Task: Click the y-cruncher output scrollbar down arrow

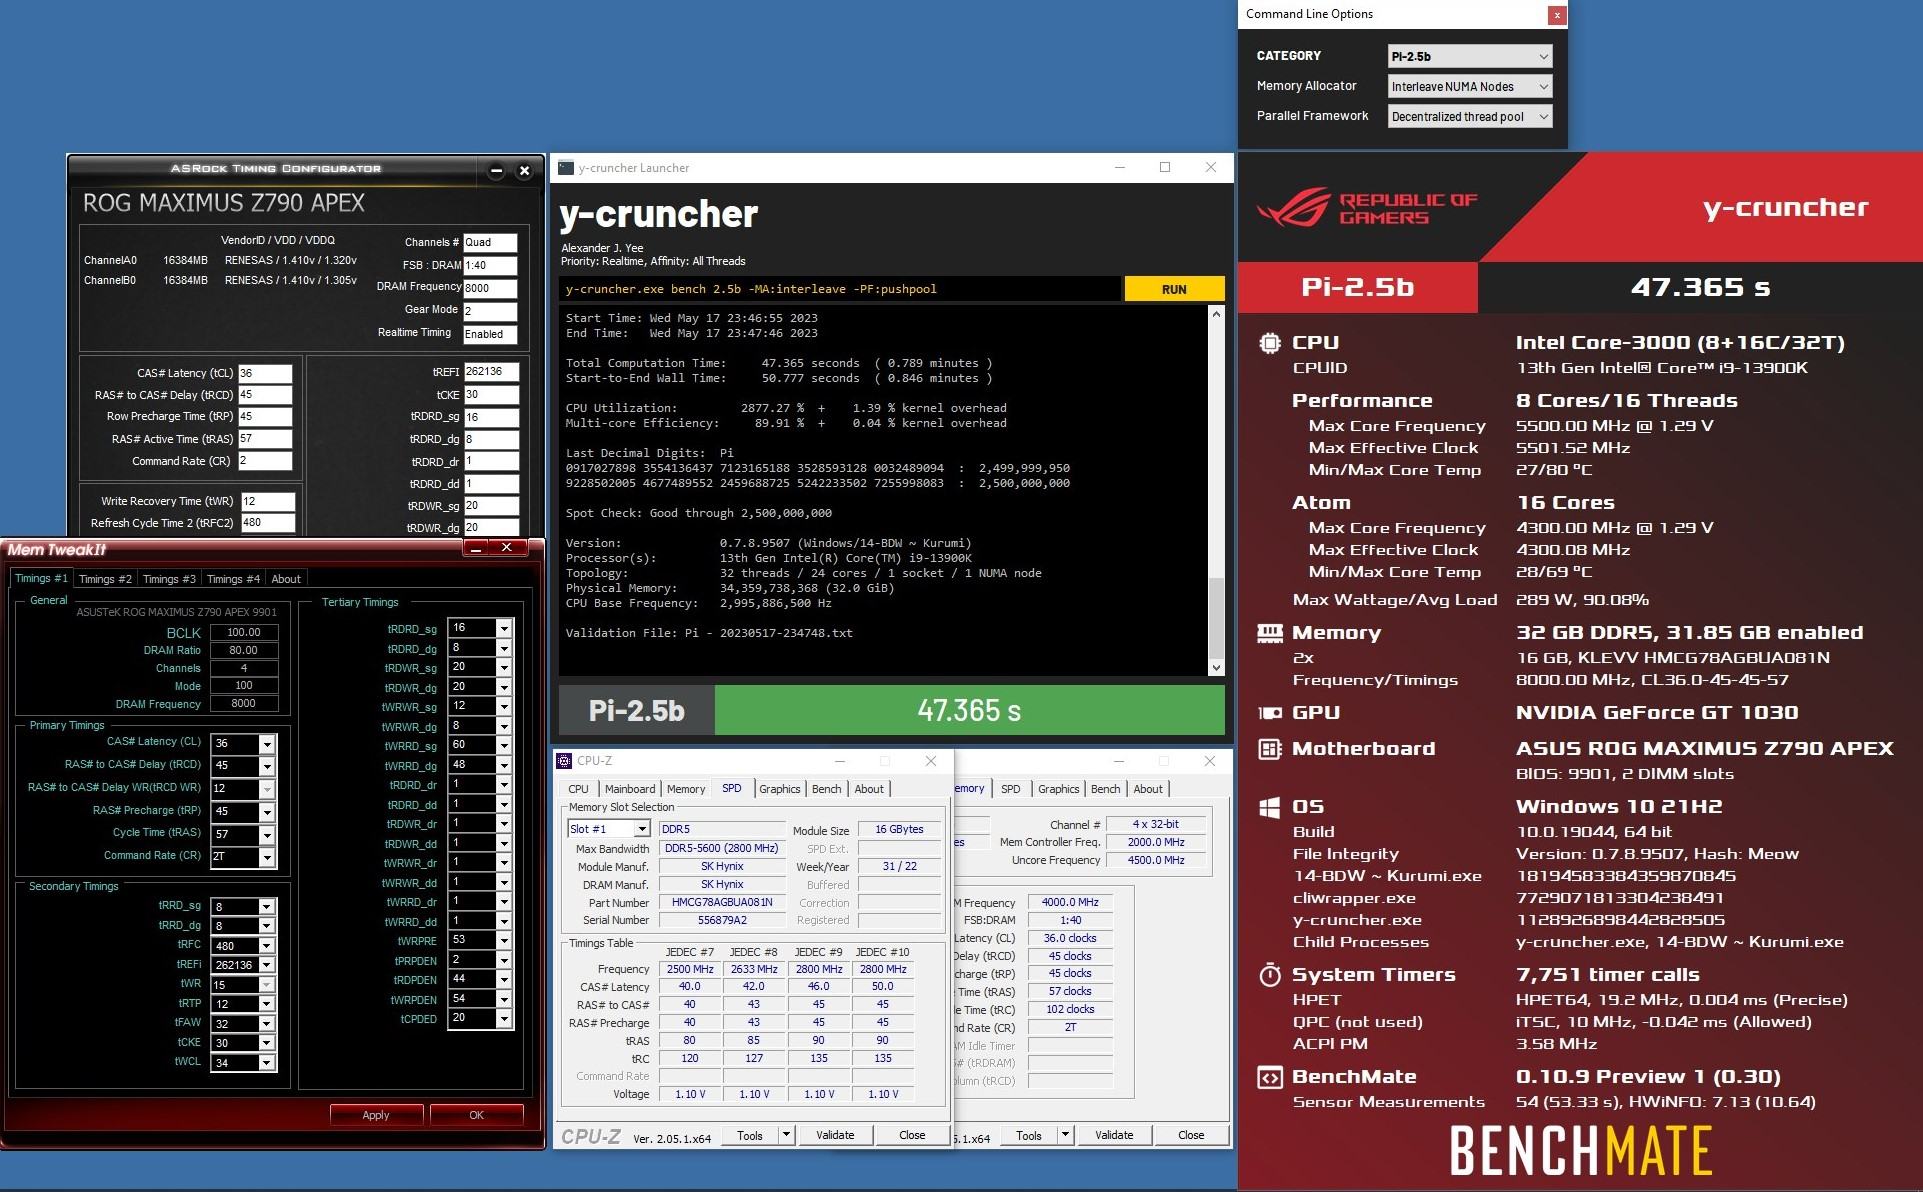Action: pyautogui.click(x=1216, y=667)
